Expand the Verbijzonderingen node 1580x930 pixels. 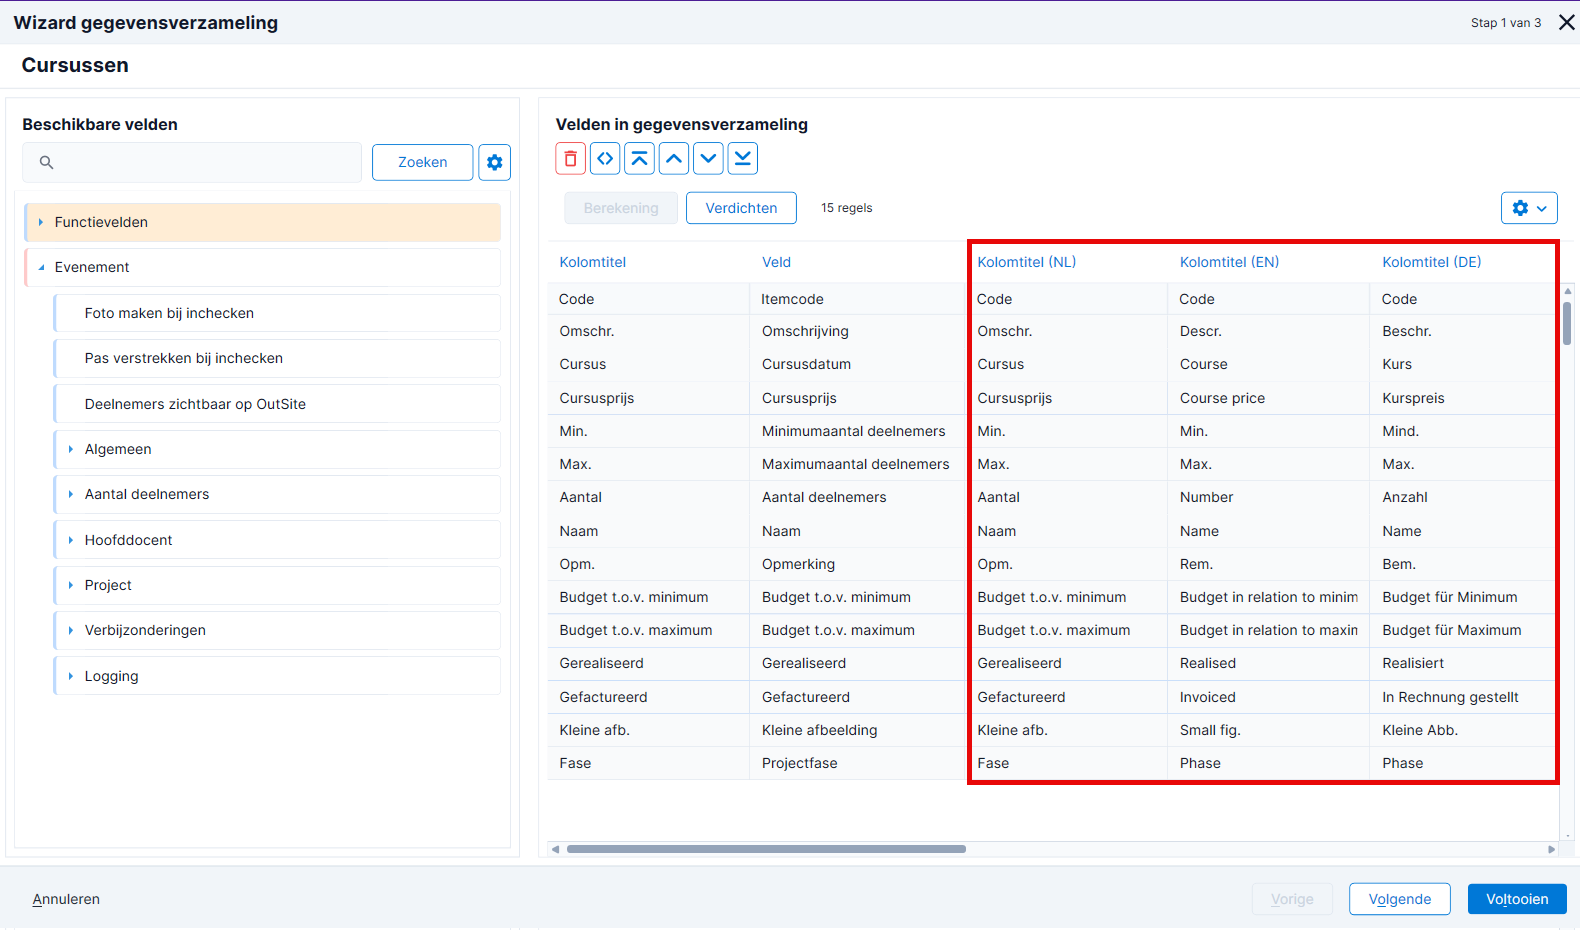[71, 630]
